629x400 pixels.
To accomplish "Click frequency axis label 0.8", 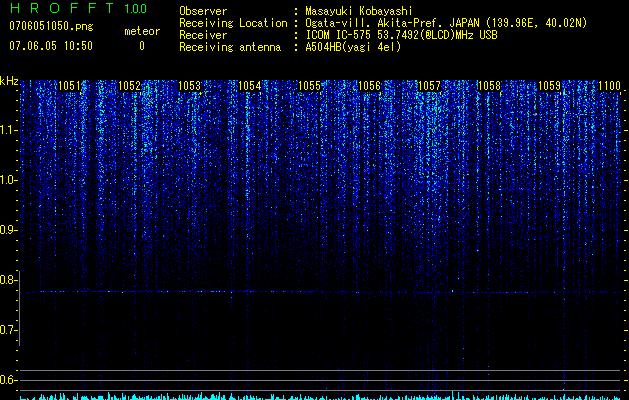I will pos(8,280).
